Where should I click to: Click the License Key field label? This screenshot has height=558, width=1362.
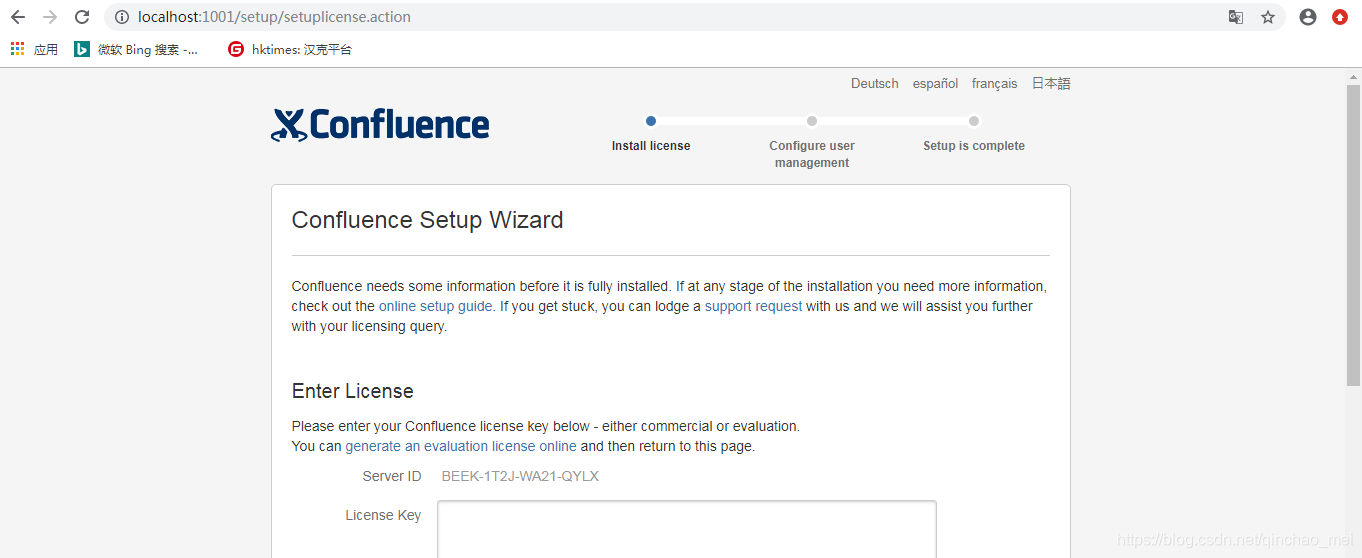click(383, 515)
